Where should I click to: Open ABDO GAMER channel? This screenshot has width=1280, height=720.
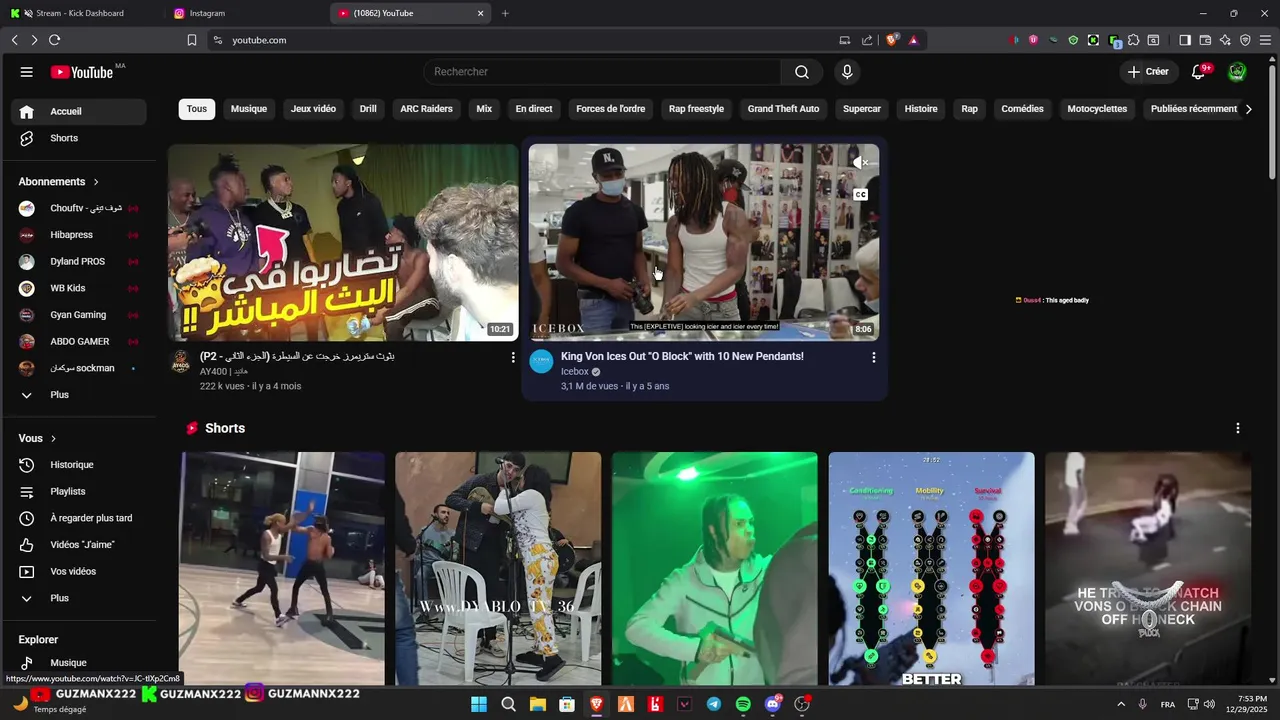point(79,342)
